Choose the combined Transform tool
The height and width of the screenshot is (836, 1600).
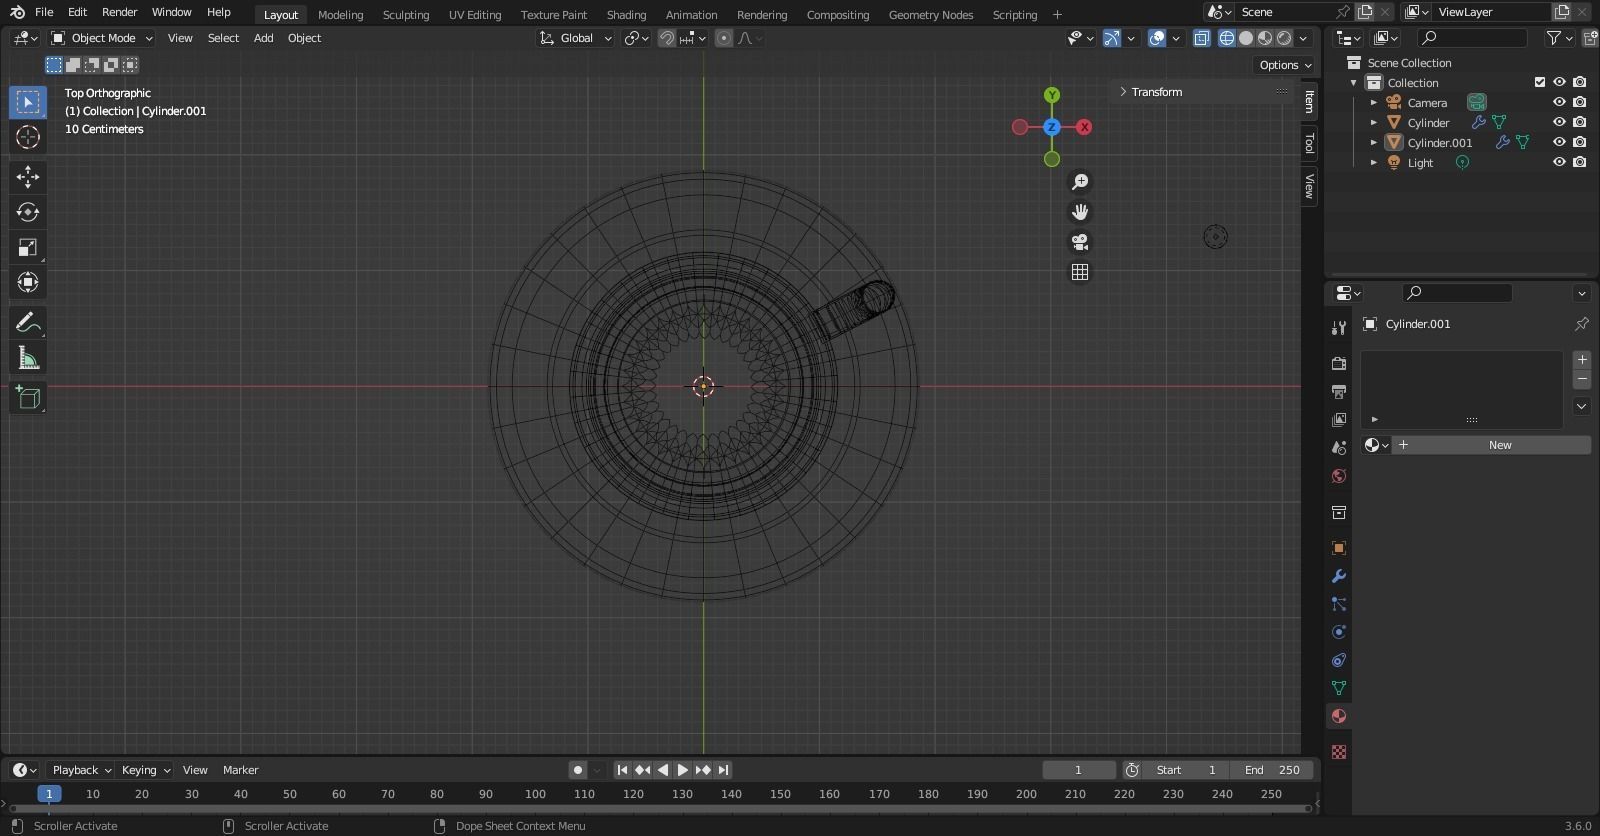28,282
